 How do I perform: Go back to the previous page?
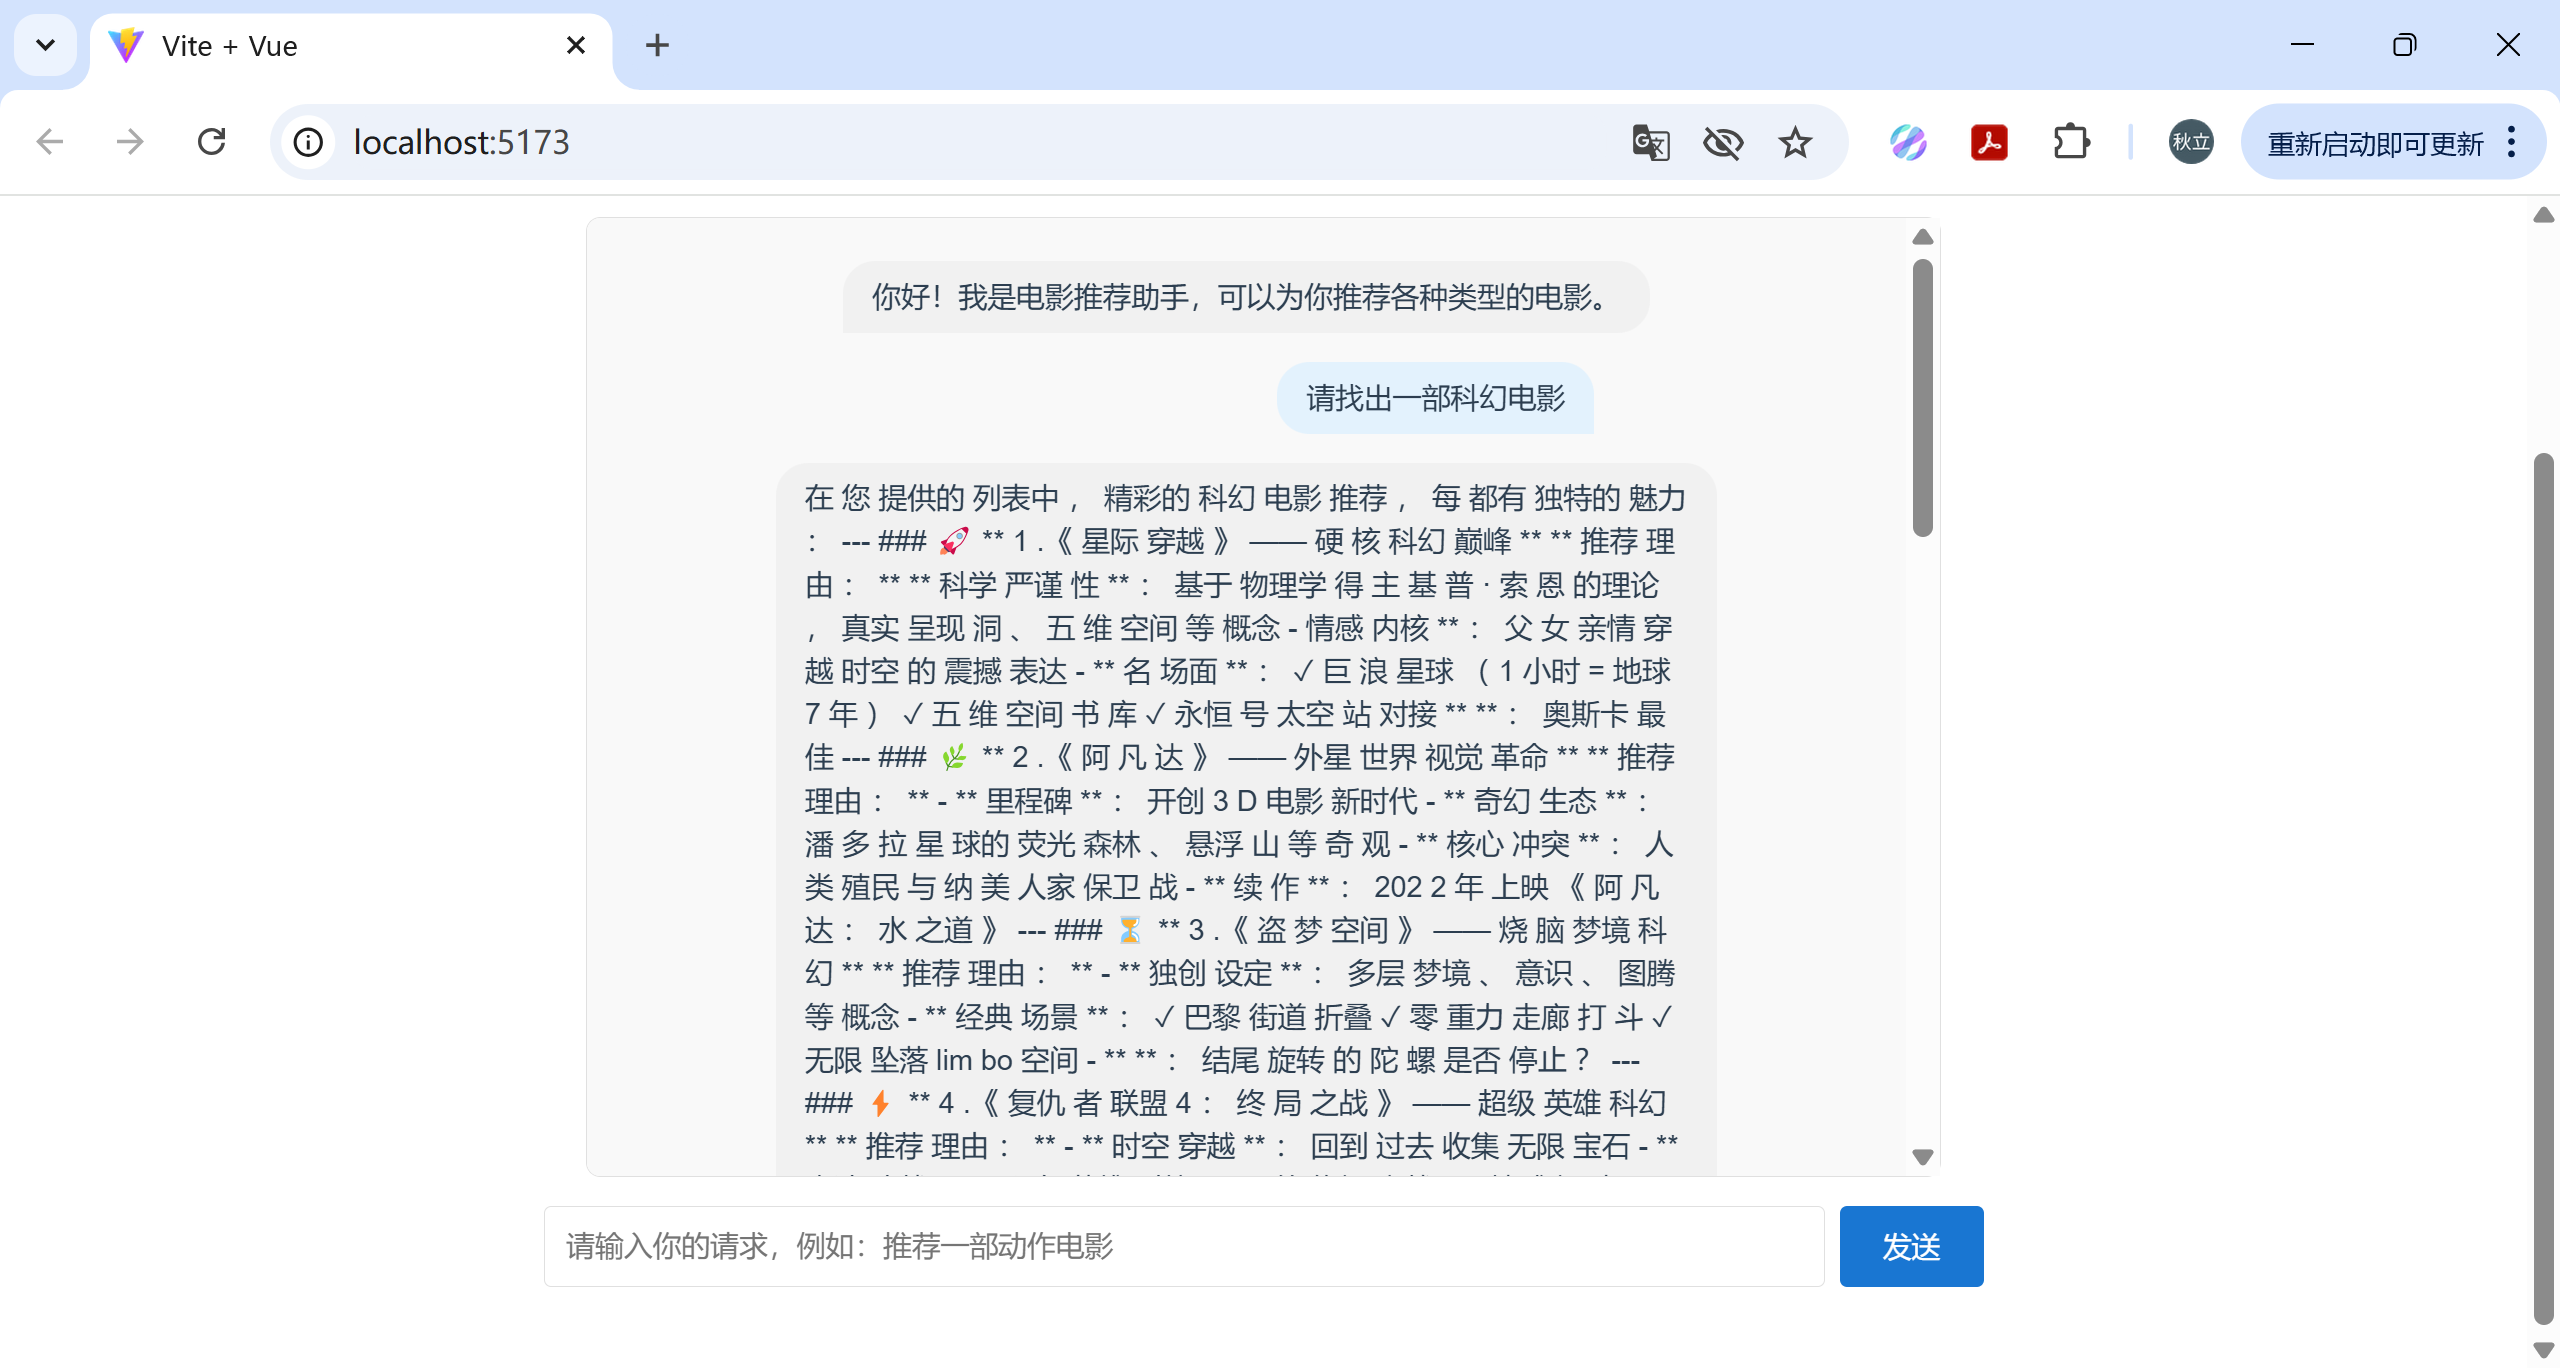pyautogui.click(x=50, y=142)
